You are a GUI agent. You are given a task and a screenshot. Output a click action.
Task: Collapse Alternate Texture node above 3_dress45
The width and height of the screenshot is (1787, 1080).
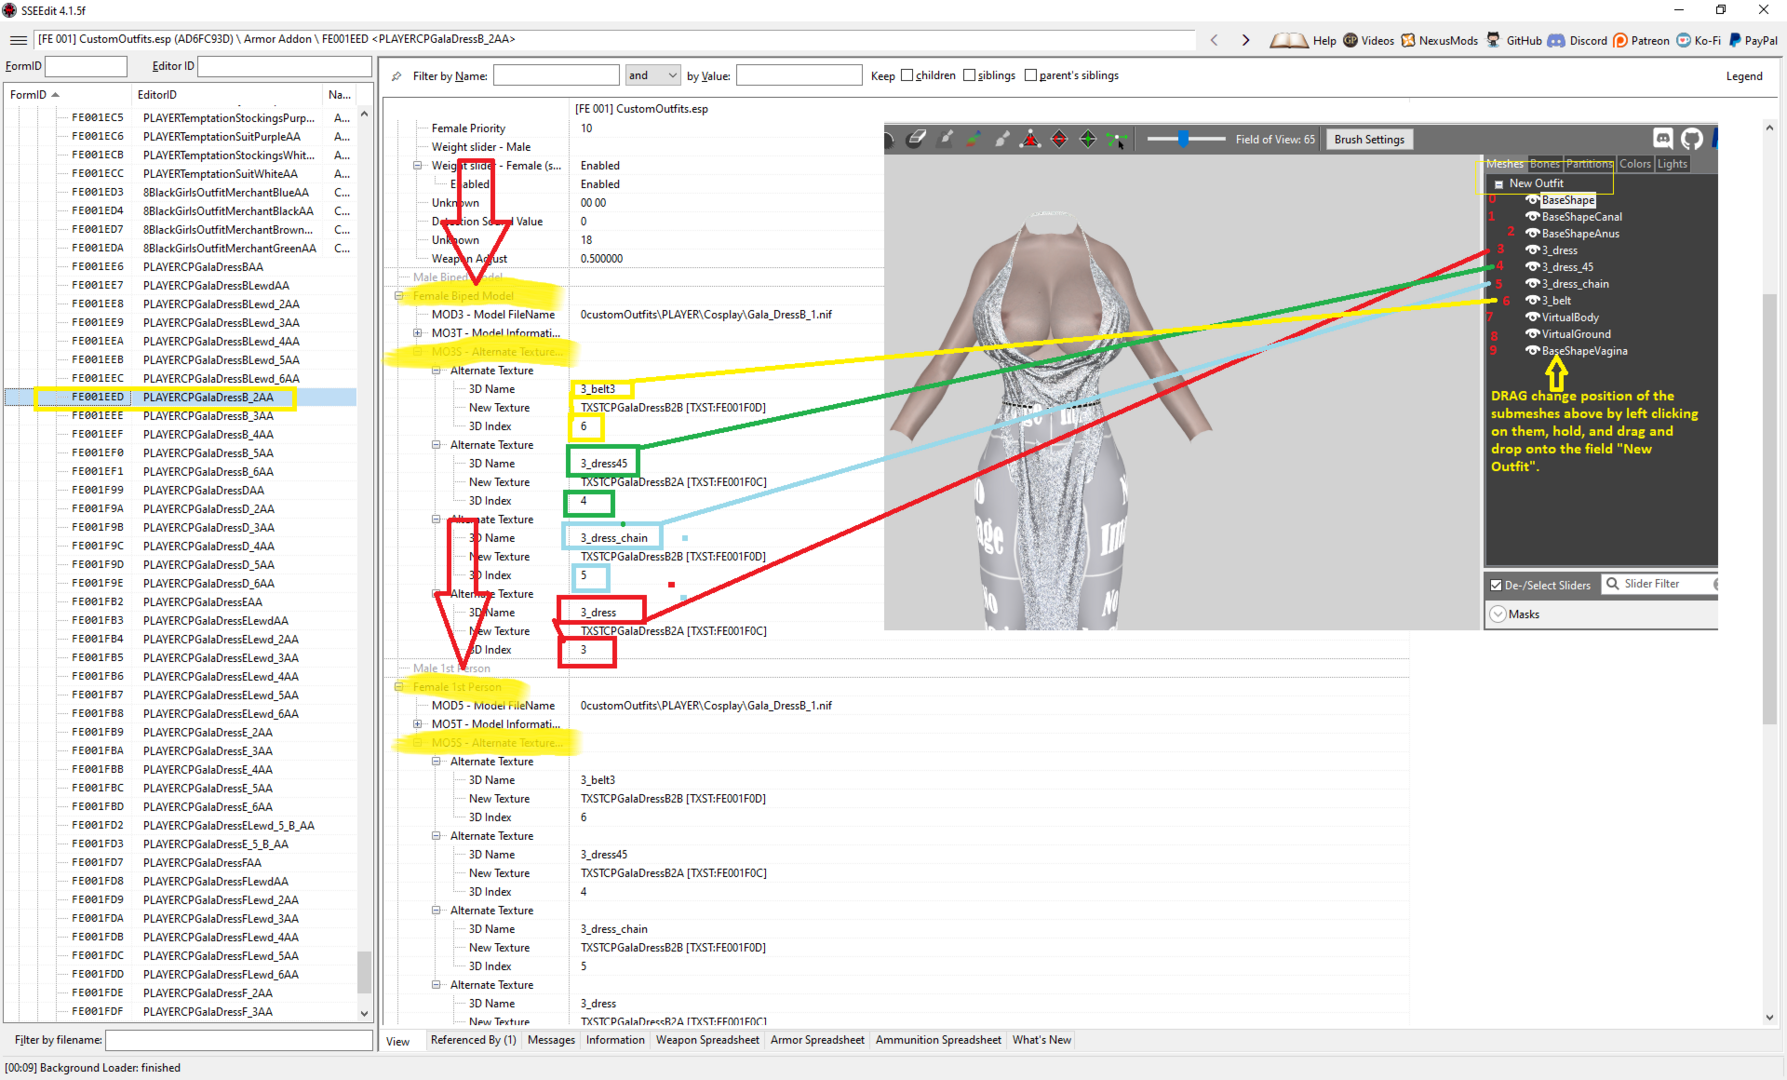tap(437, 445)
